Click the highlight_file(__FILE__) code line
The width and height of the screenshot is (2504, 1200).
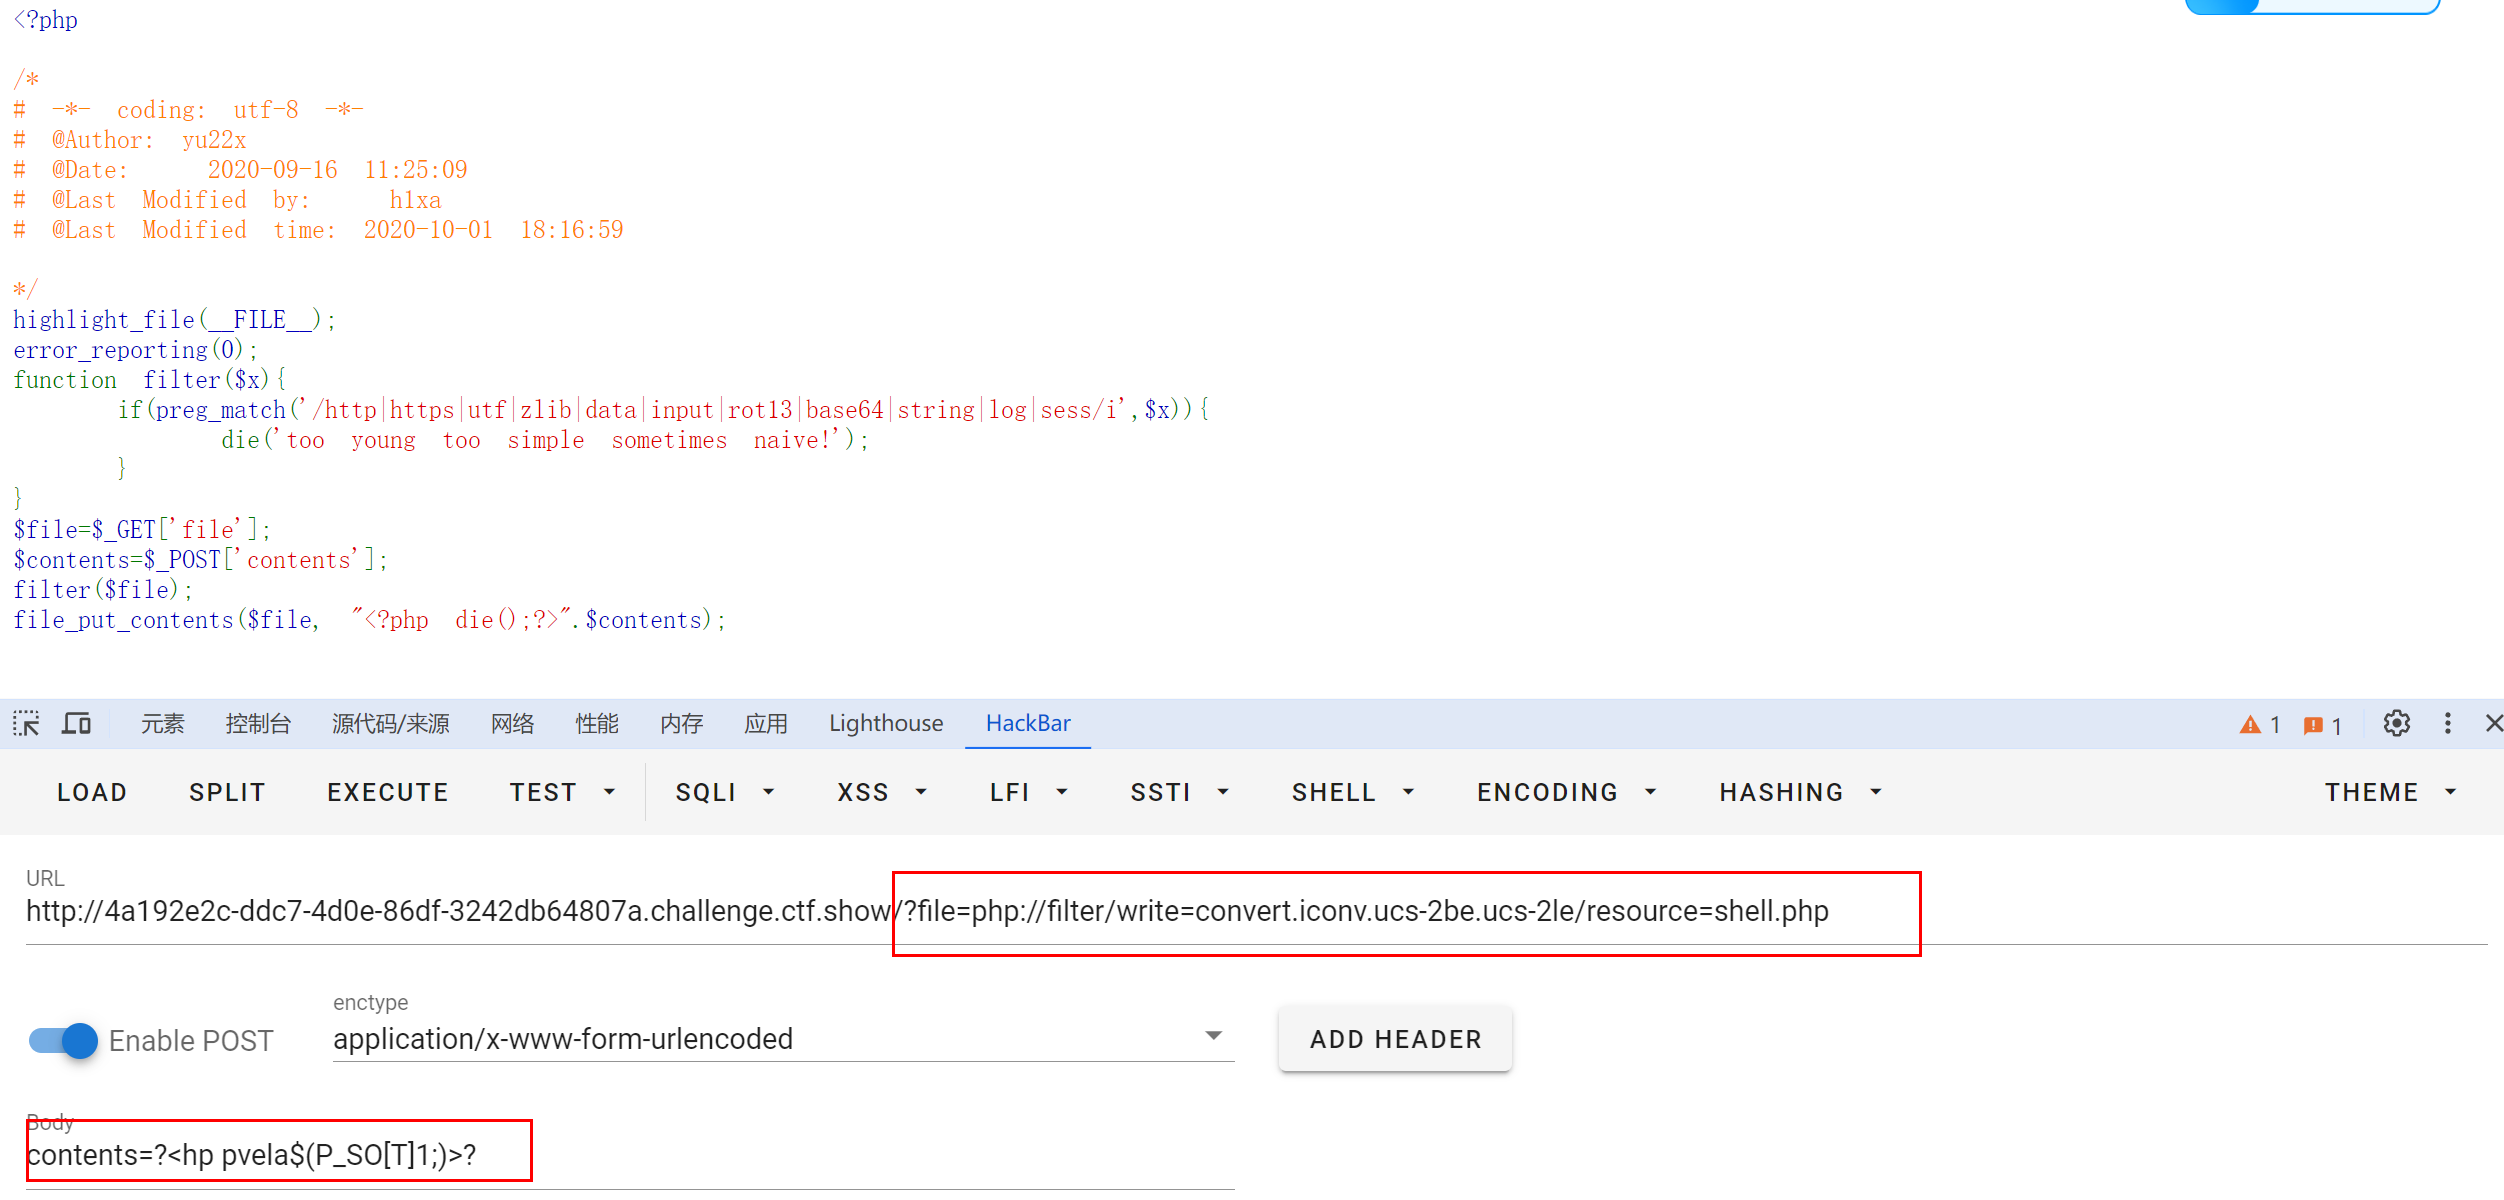[175, 320]
